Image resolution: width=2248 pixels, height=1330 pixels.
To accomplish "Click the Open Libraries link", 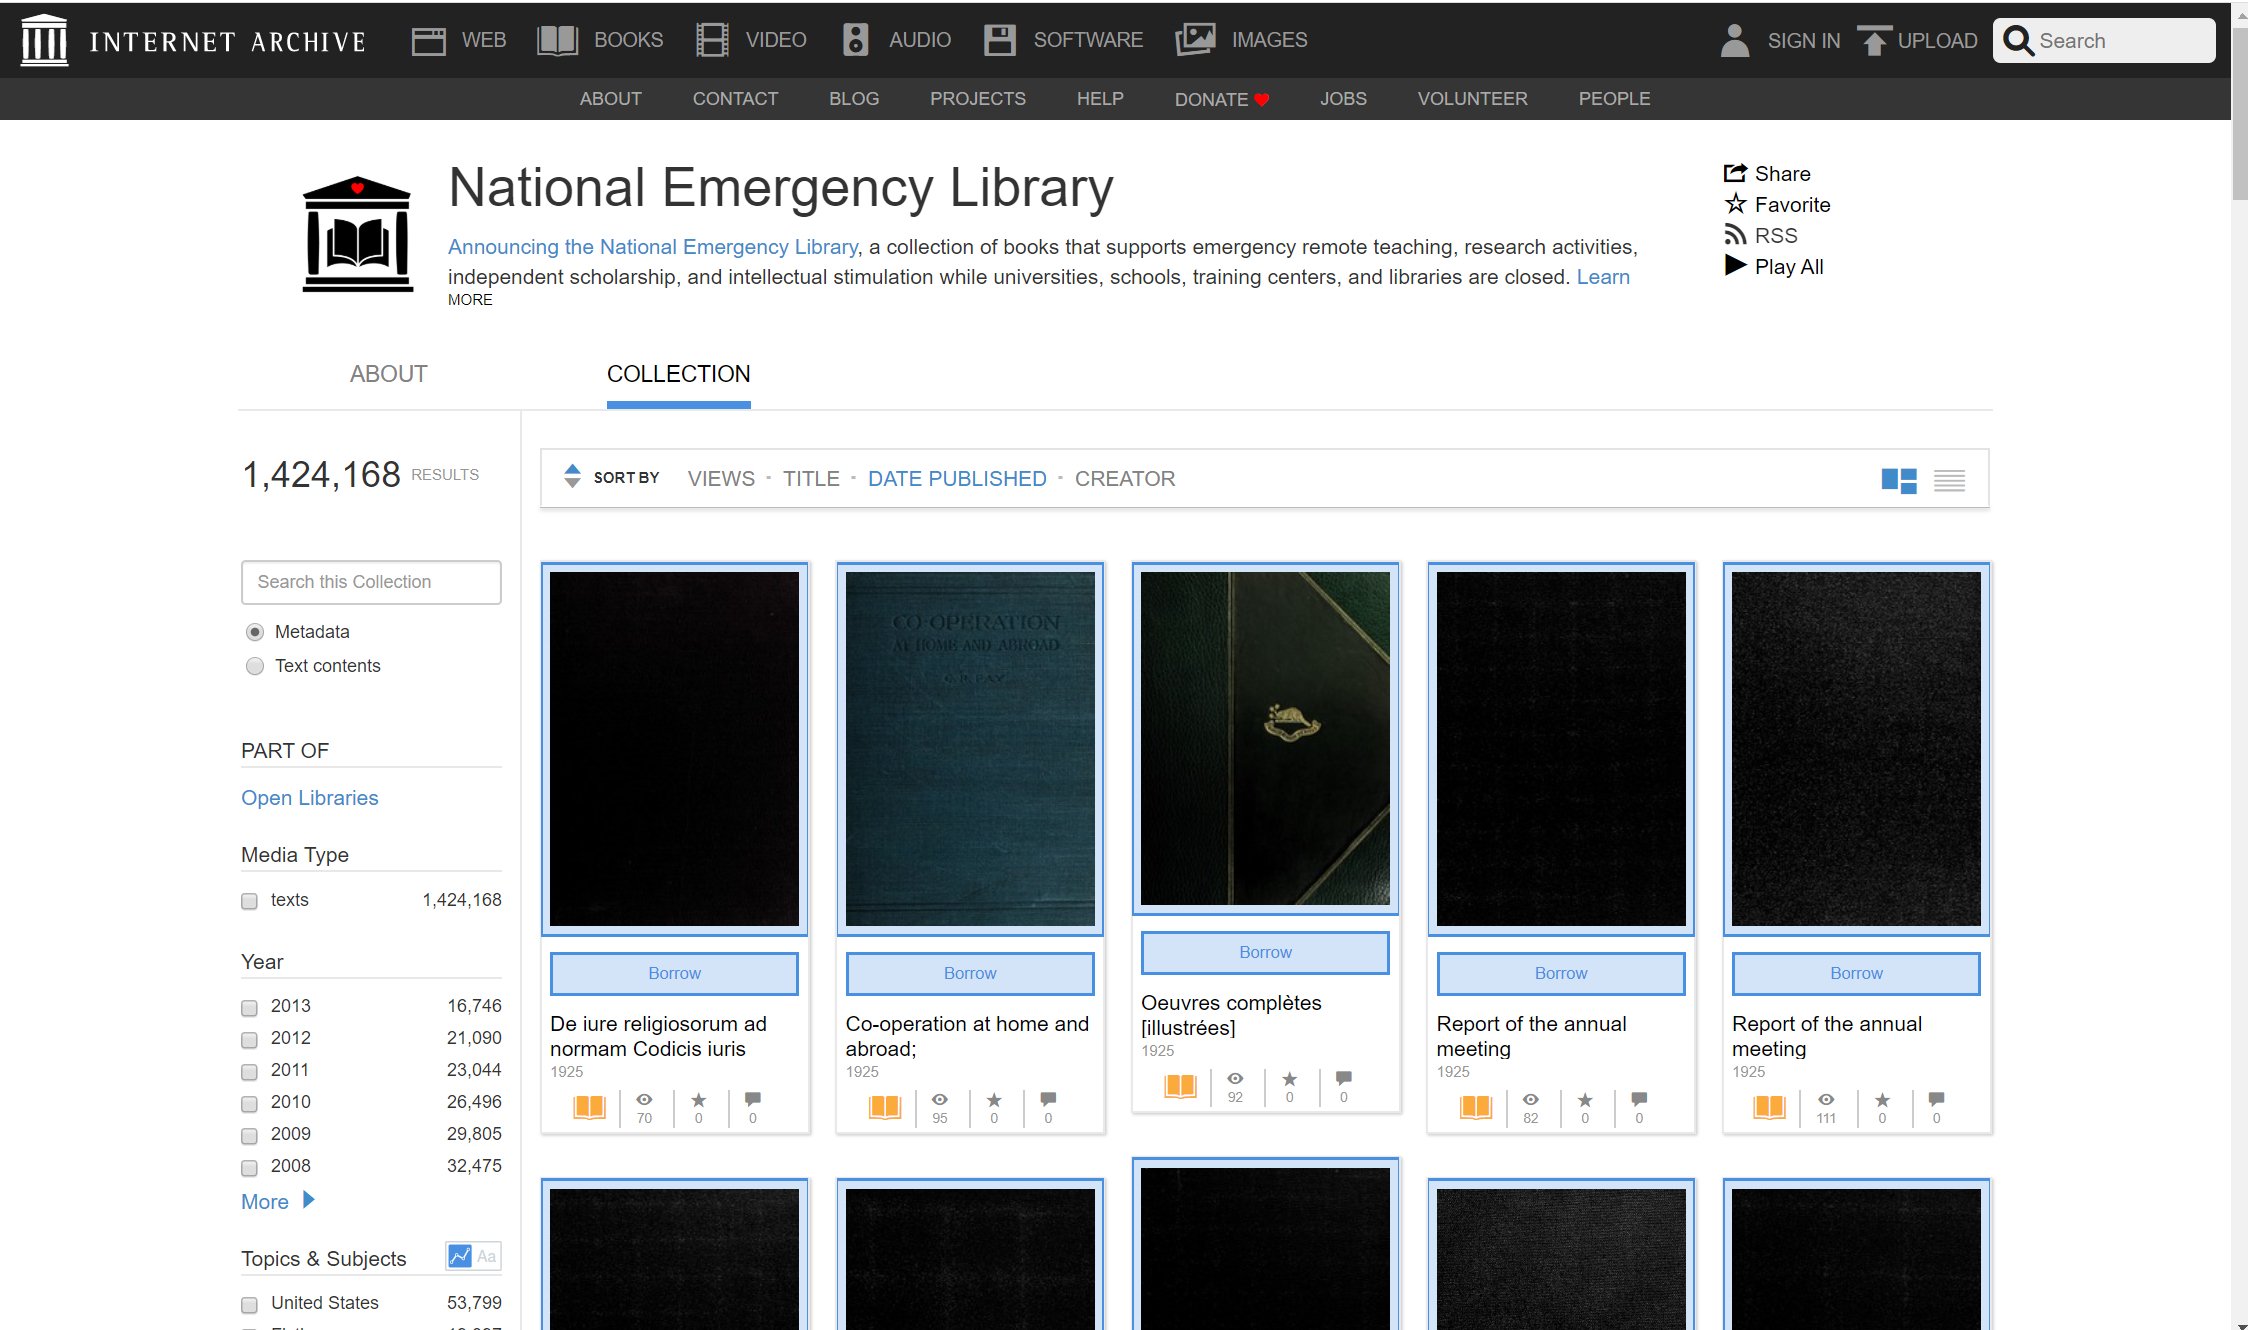I will (309, 797).
